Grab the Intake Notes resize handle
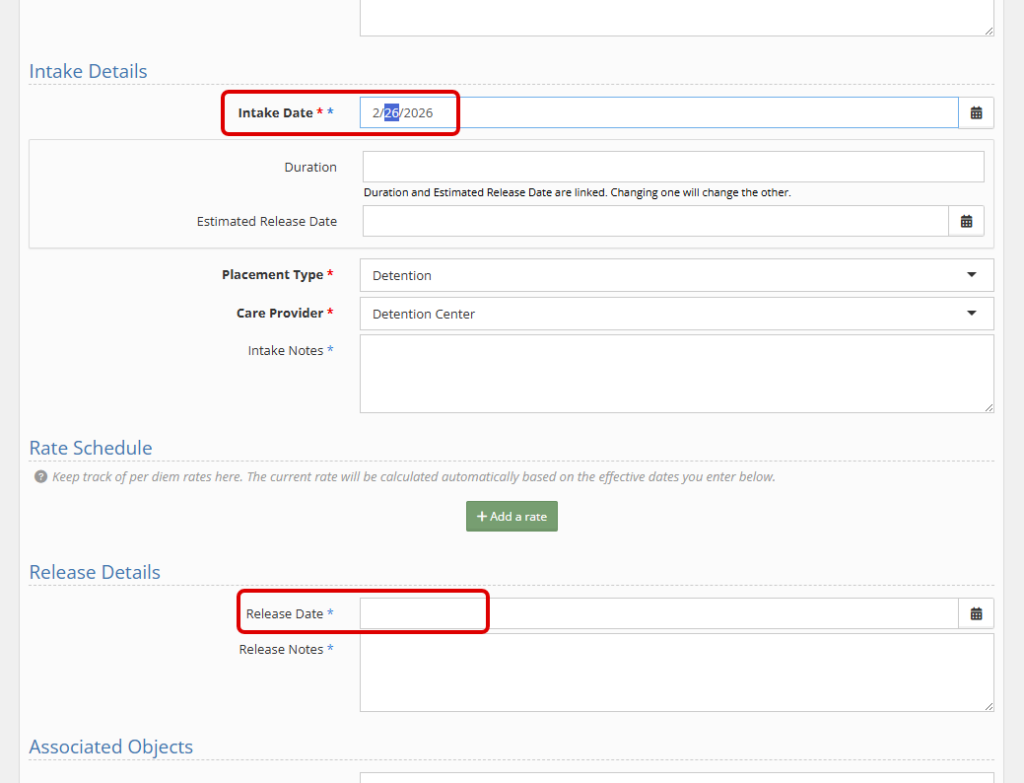 click(x=988, y=406)
